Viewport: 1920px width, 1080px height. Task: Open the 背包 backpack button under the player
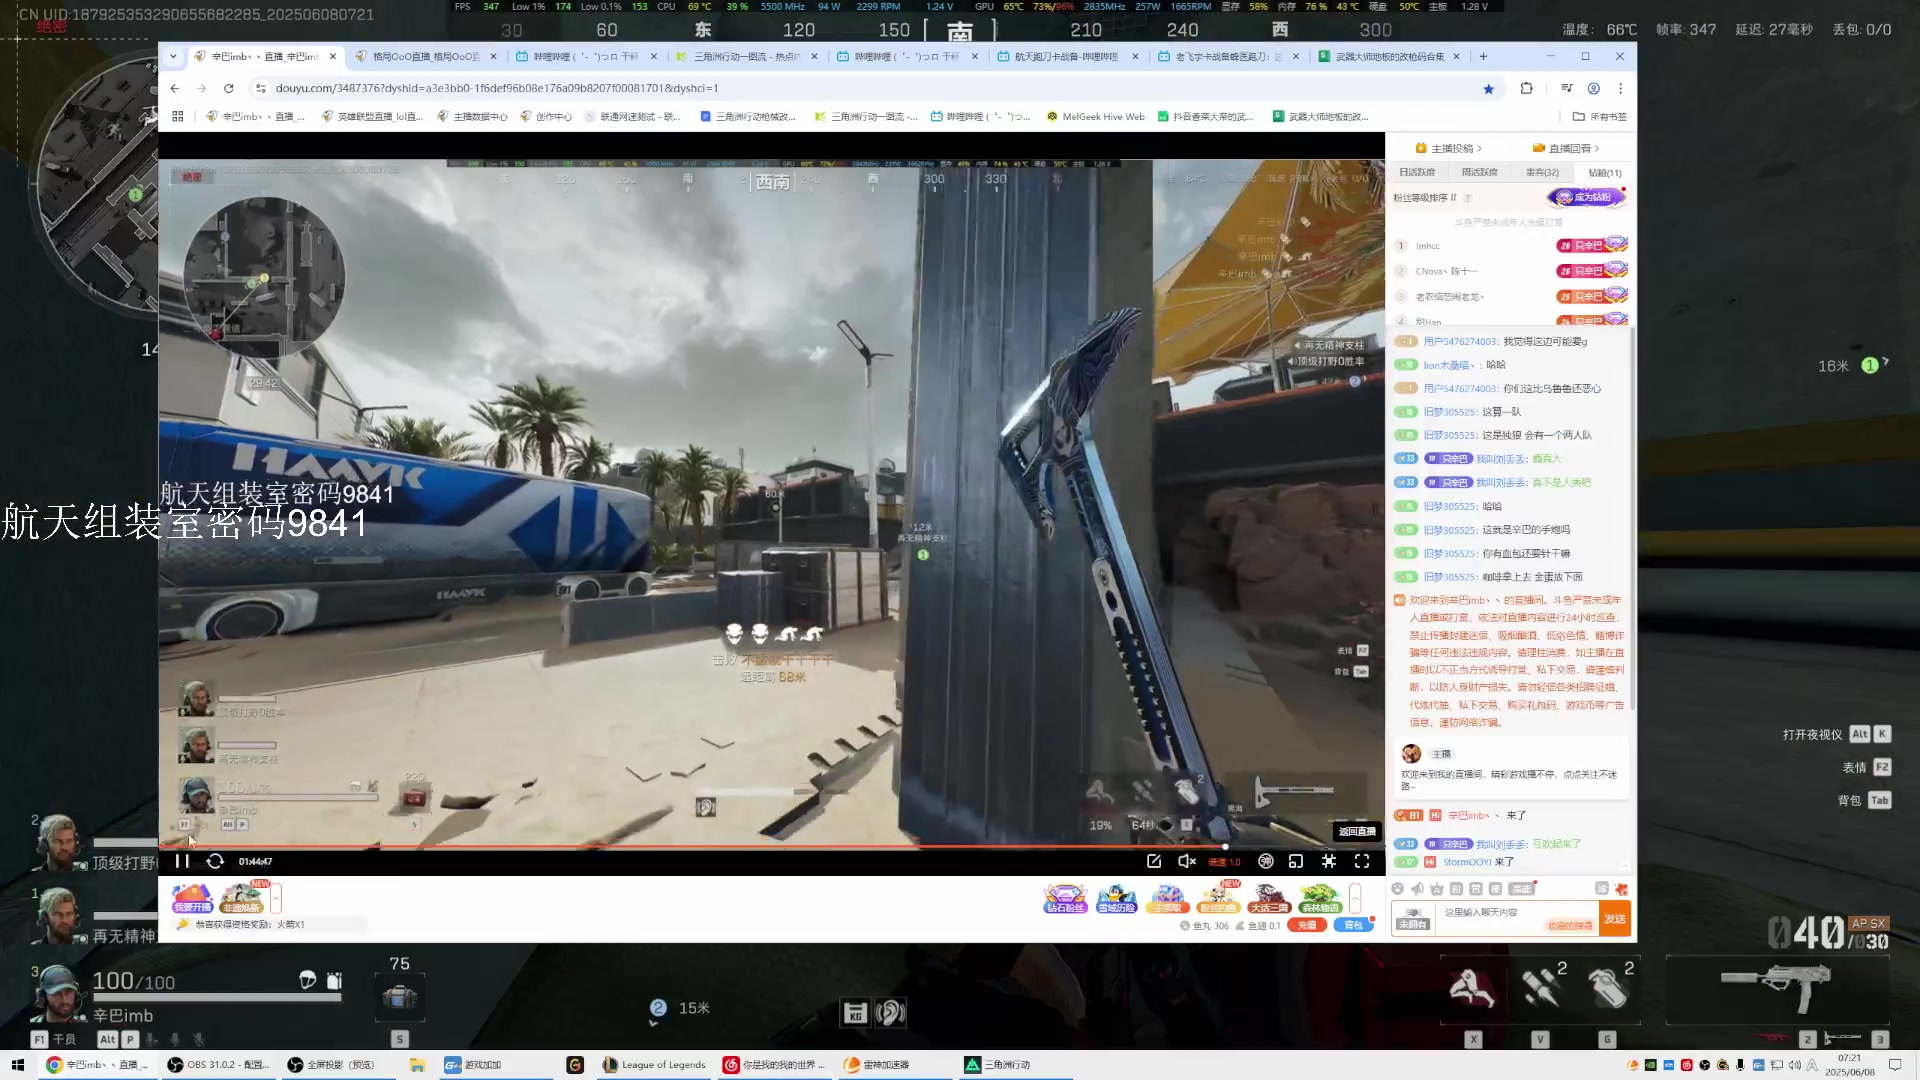tap(1353, 925)
